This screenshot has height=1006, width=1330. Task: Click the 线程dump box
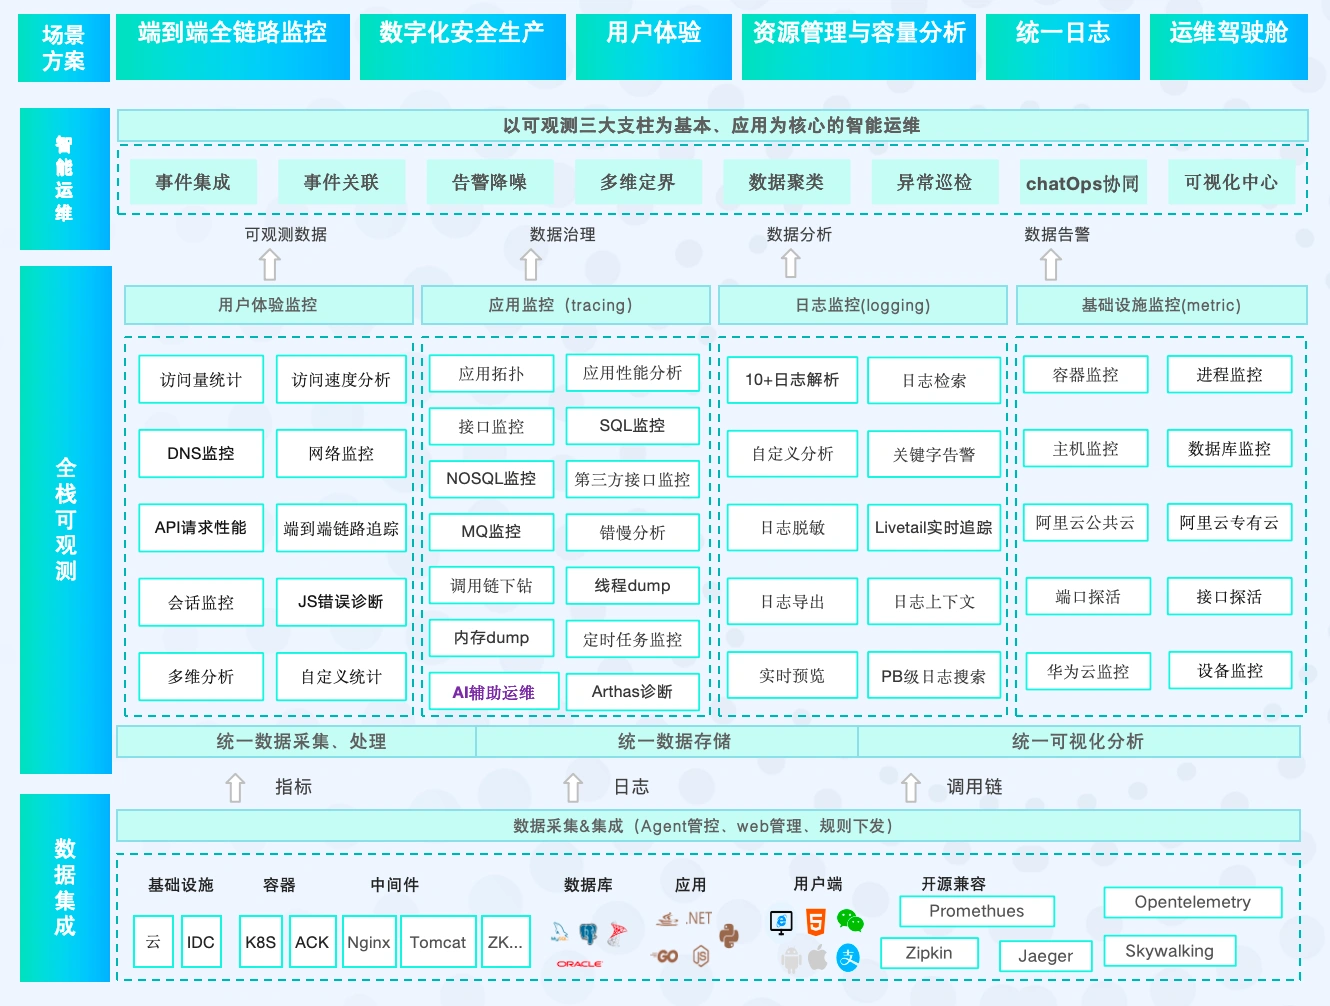(x=632, y=585)
